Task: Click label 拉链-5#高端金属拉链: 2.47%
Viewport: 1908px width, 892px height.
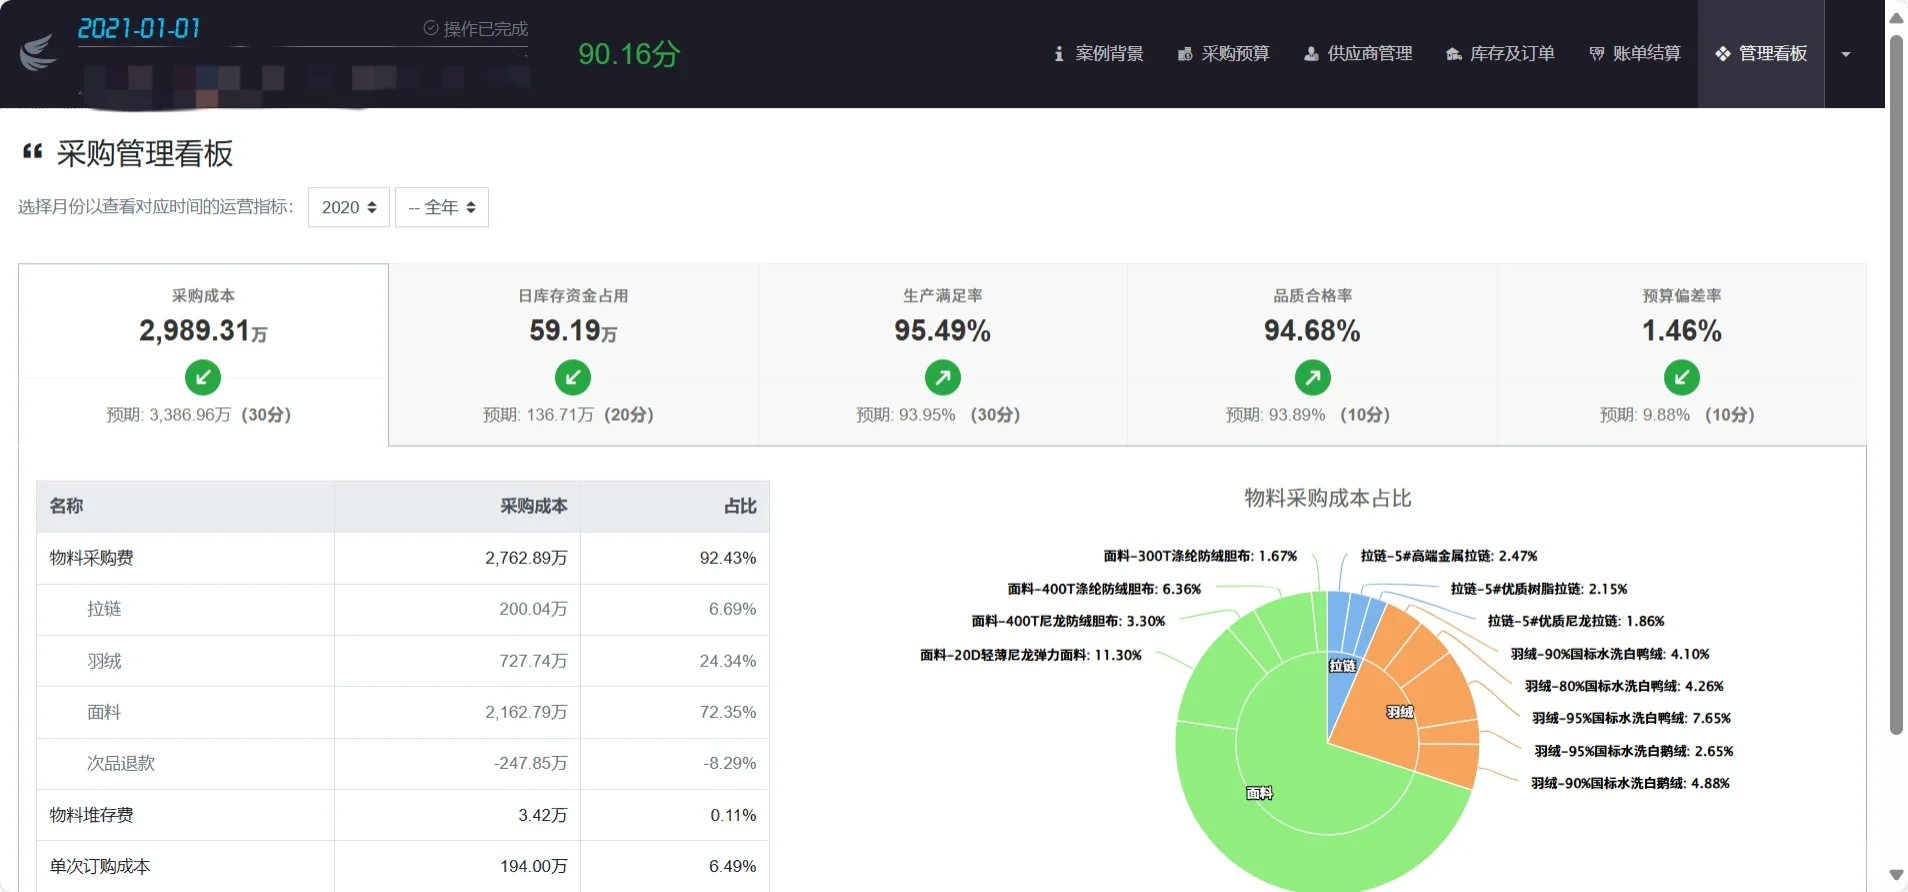Action: tap(1449, 556)
